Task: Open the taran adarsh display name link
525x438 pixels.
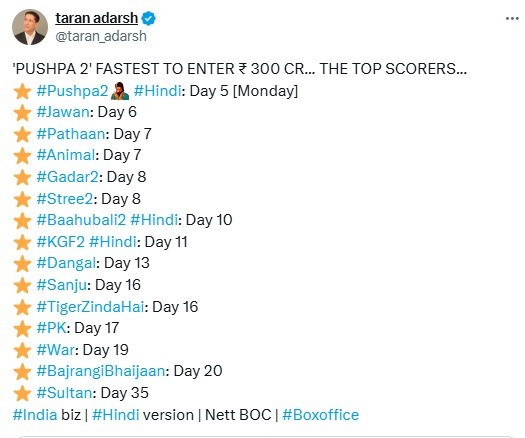Action: pos(96,18)
